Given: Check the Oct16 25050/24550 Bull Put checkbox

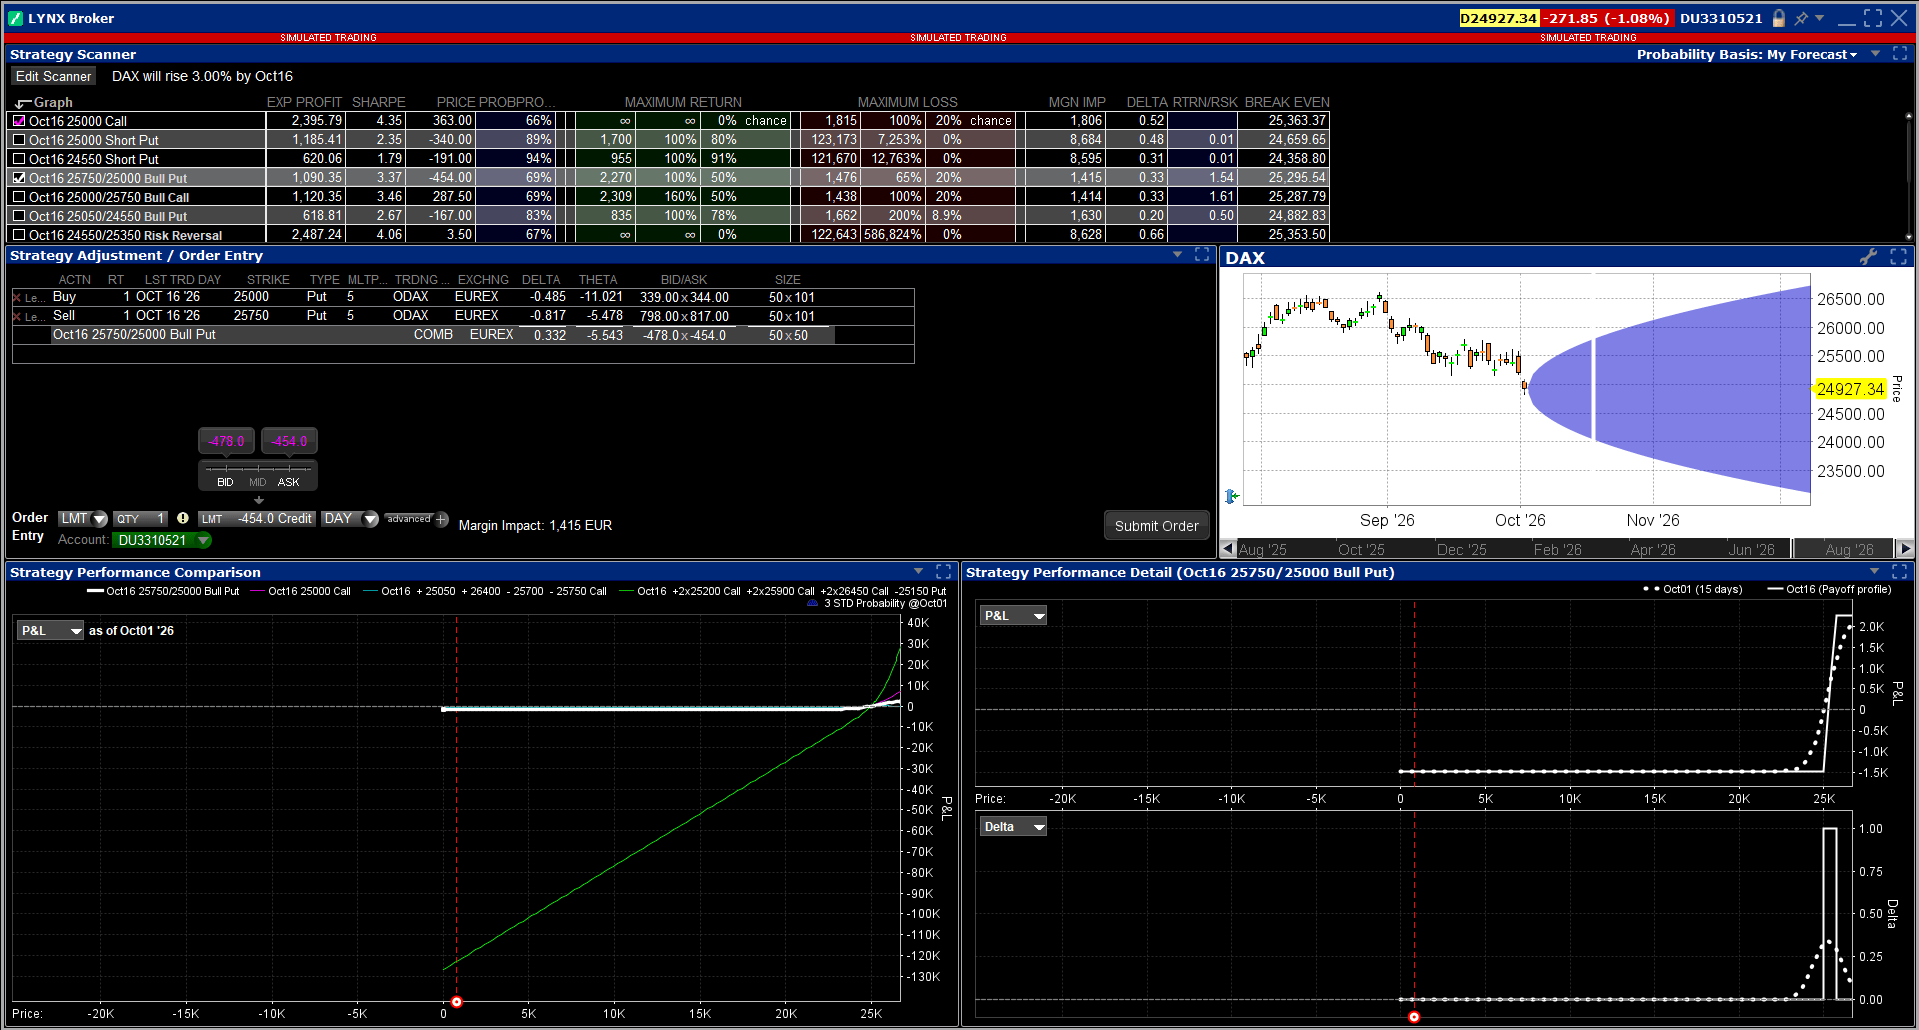Looking at the screenshot, I should [19, 216].
